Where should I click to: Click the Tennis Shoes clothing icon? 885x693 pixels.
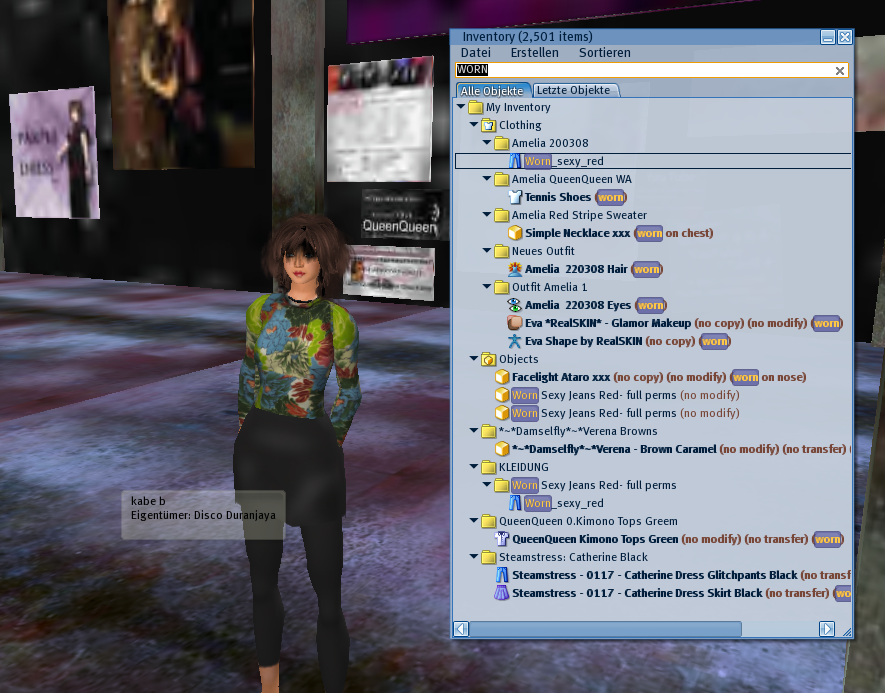pos(515,197)
